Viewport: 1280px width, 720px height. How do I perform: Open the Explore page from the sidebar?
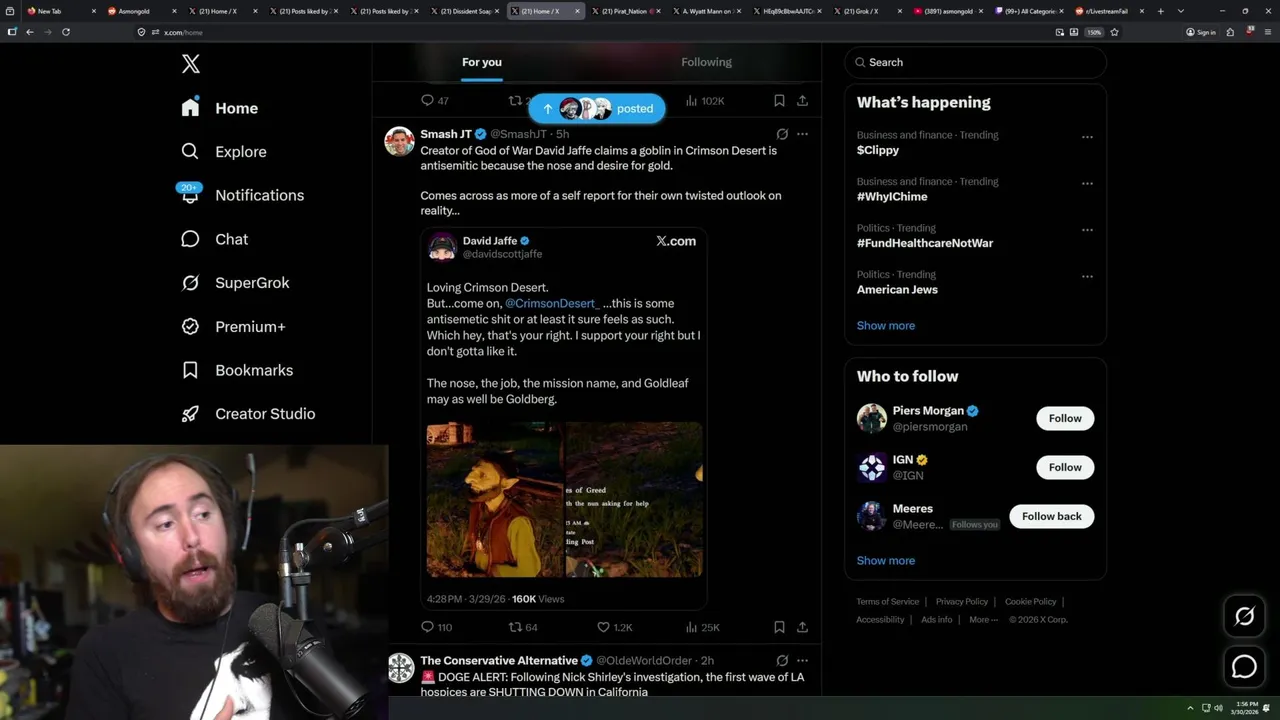tap(224, 152)
